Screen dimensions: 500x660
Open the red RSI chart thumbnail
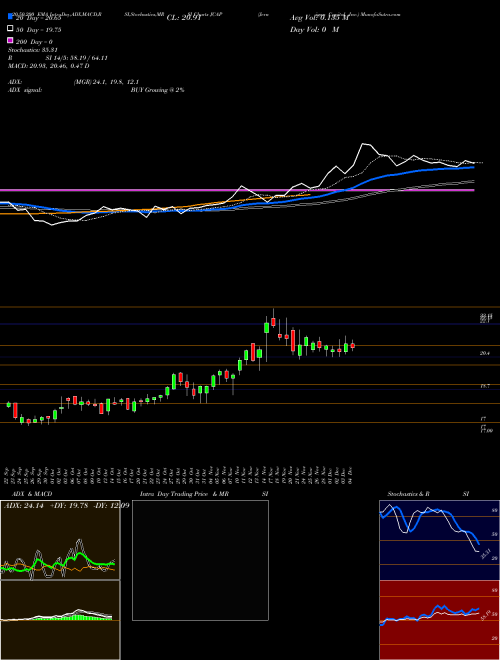click(439, 620)
